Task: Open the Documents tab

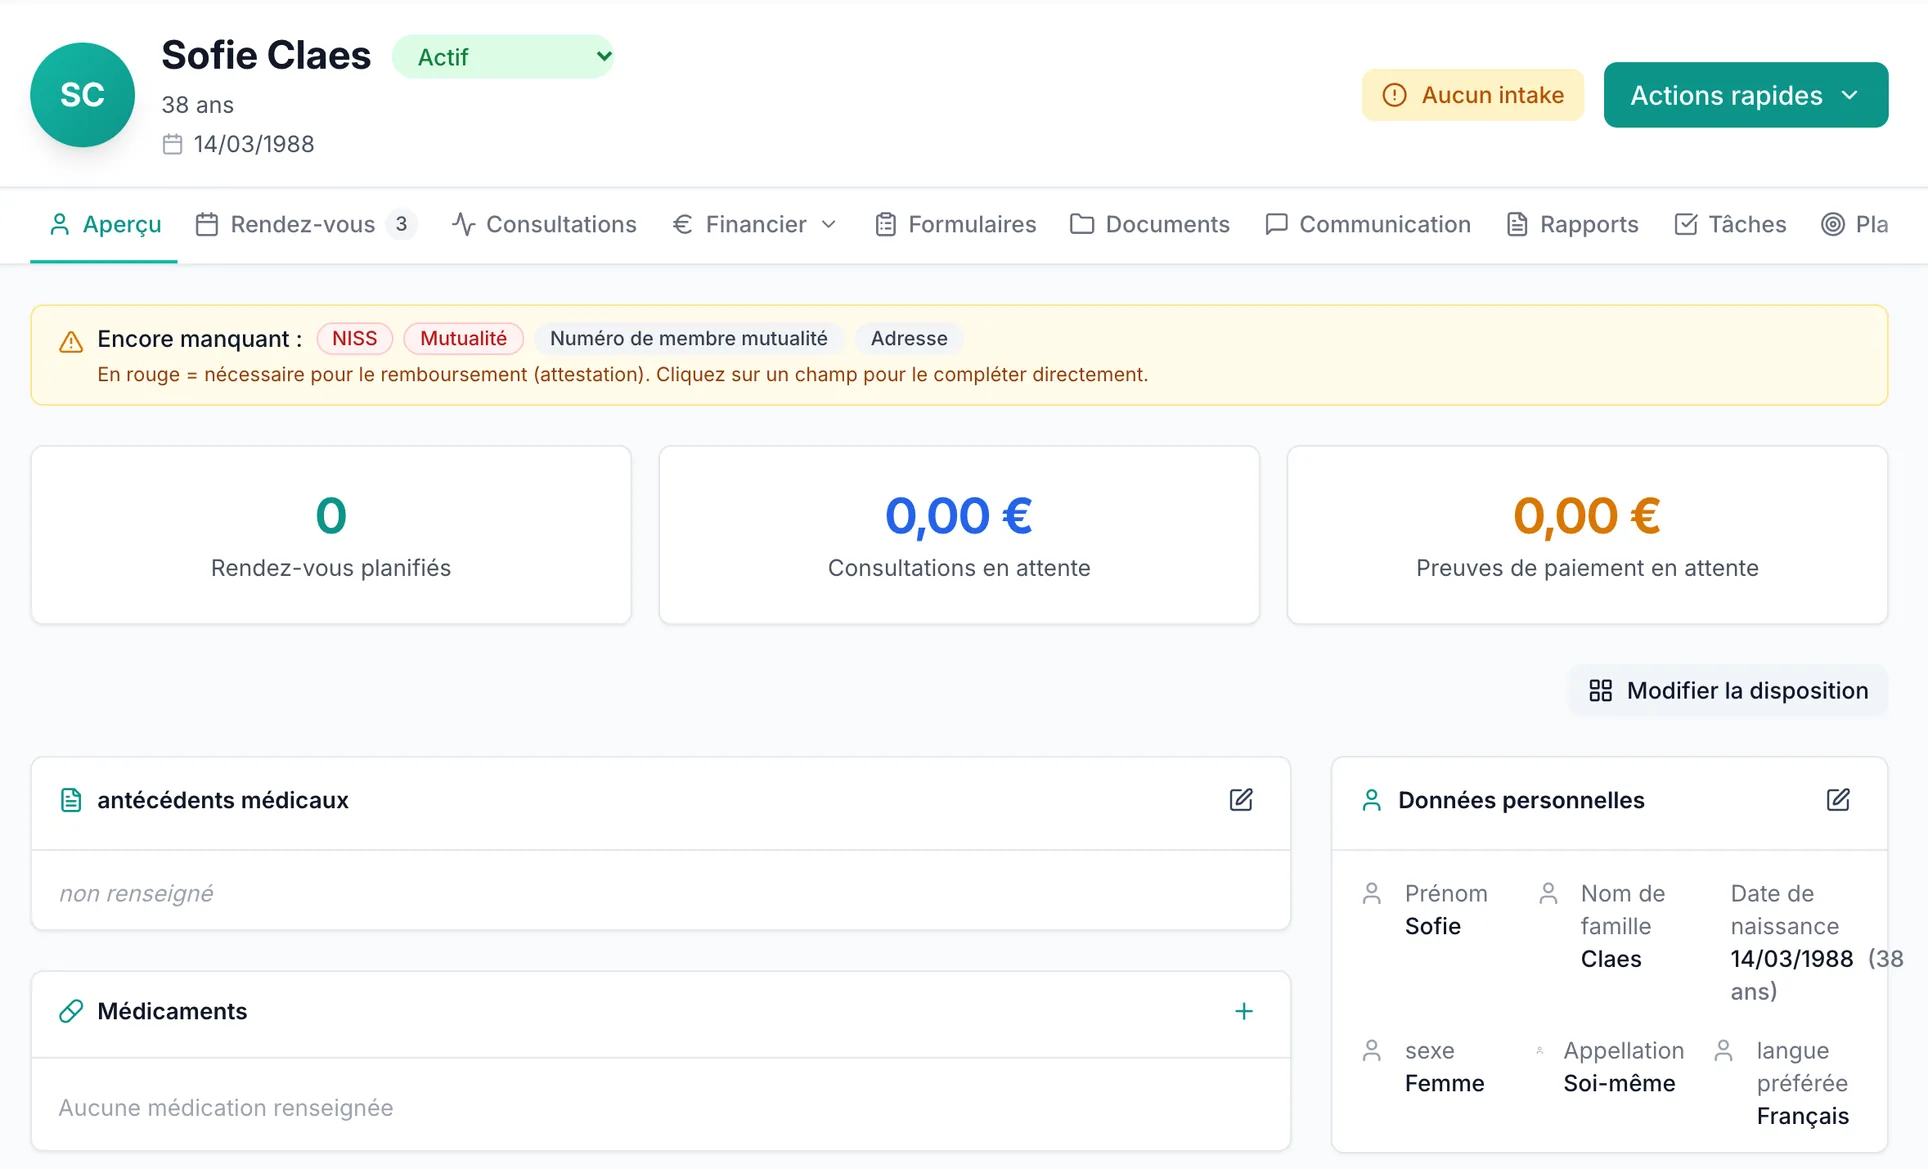Action: pos(1149,224)
